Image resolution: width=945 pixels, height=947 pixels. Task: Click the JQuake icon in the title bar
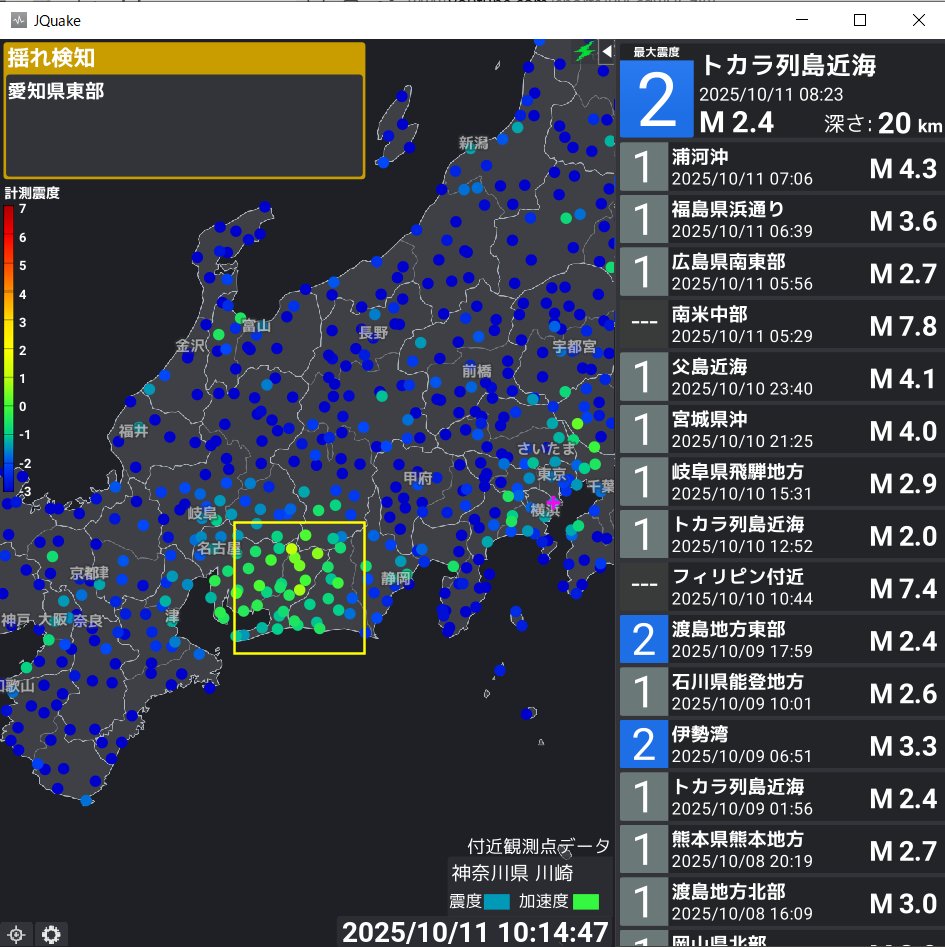tap(18, 20)
